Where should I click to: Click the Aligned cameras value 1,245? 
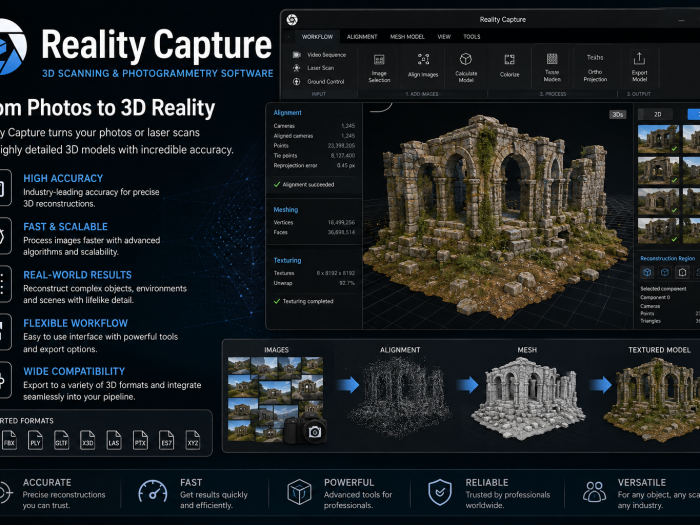click(348, 136)
